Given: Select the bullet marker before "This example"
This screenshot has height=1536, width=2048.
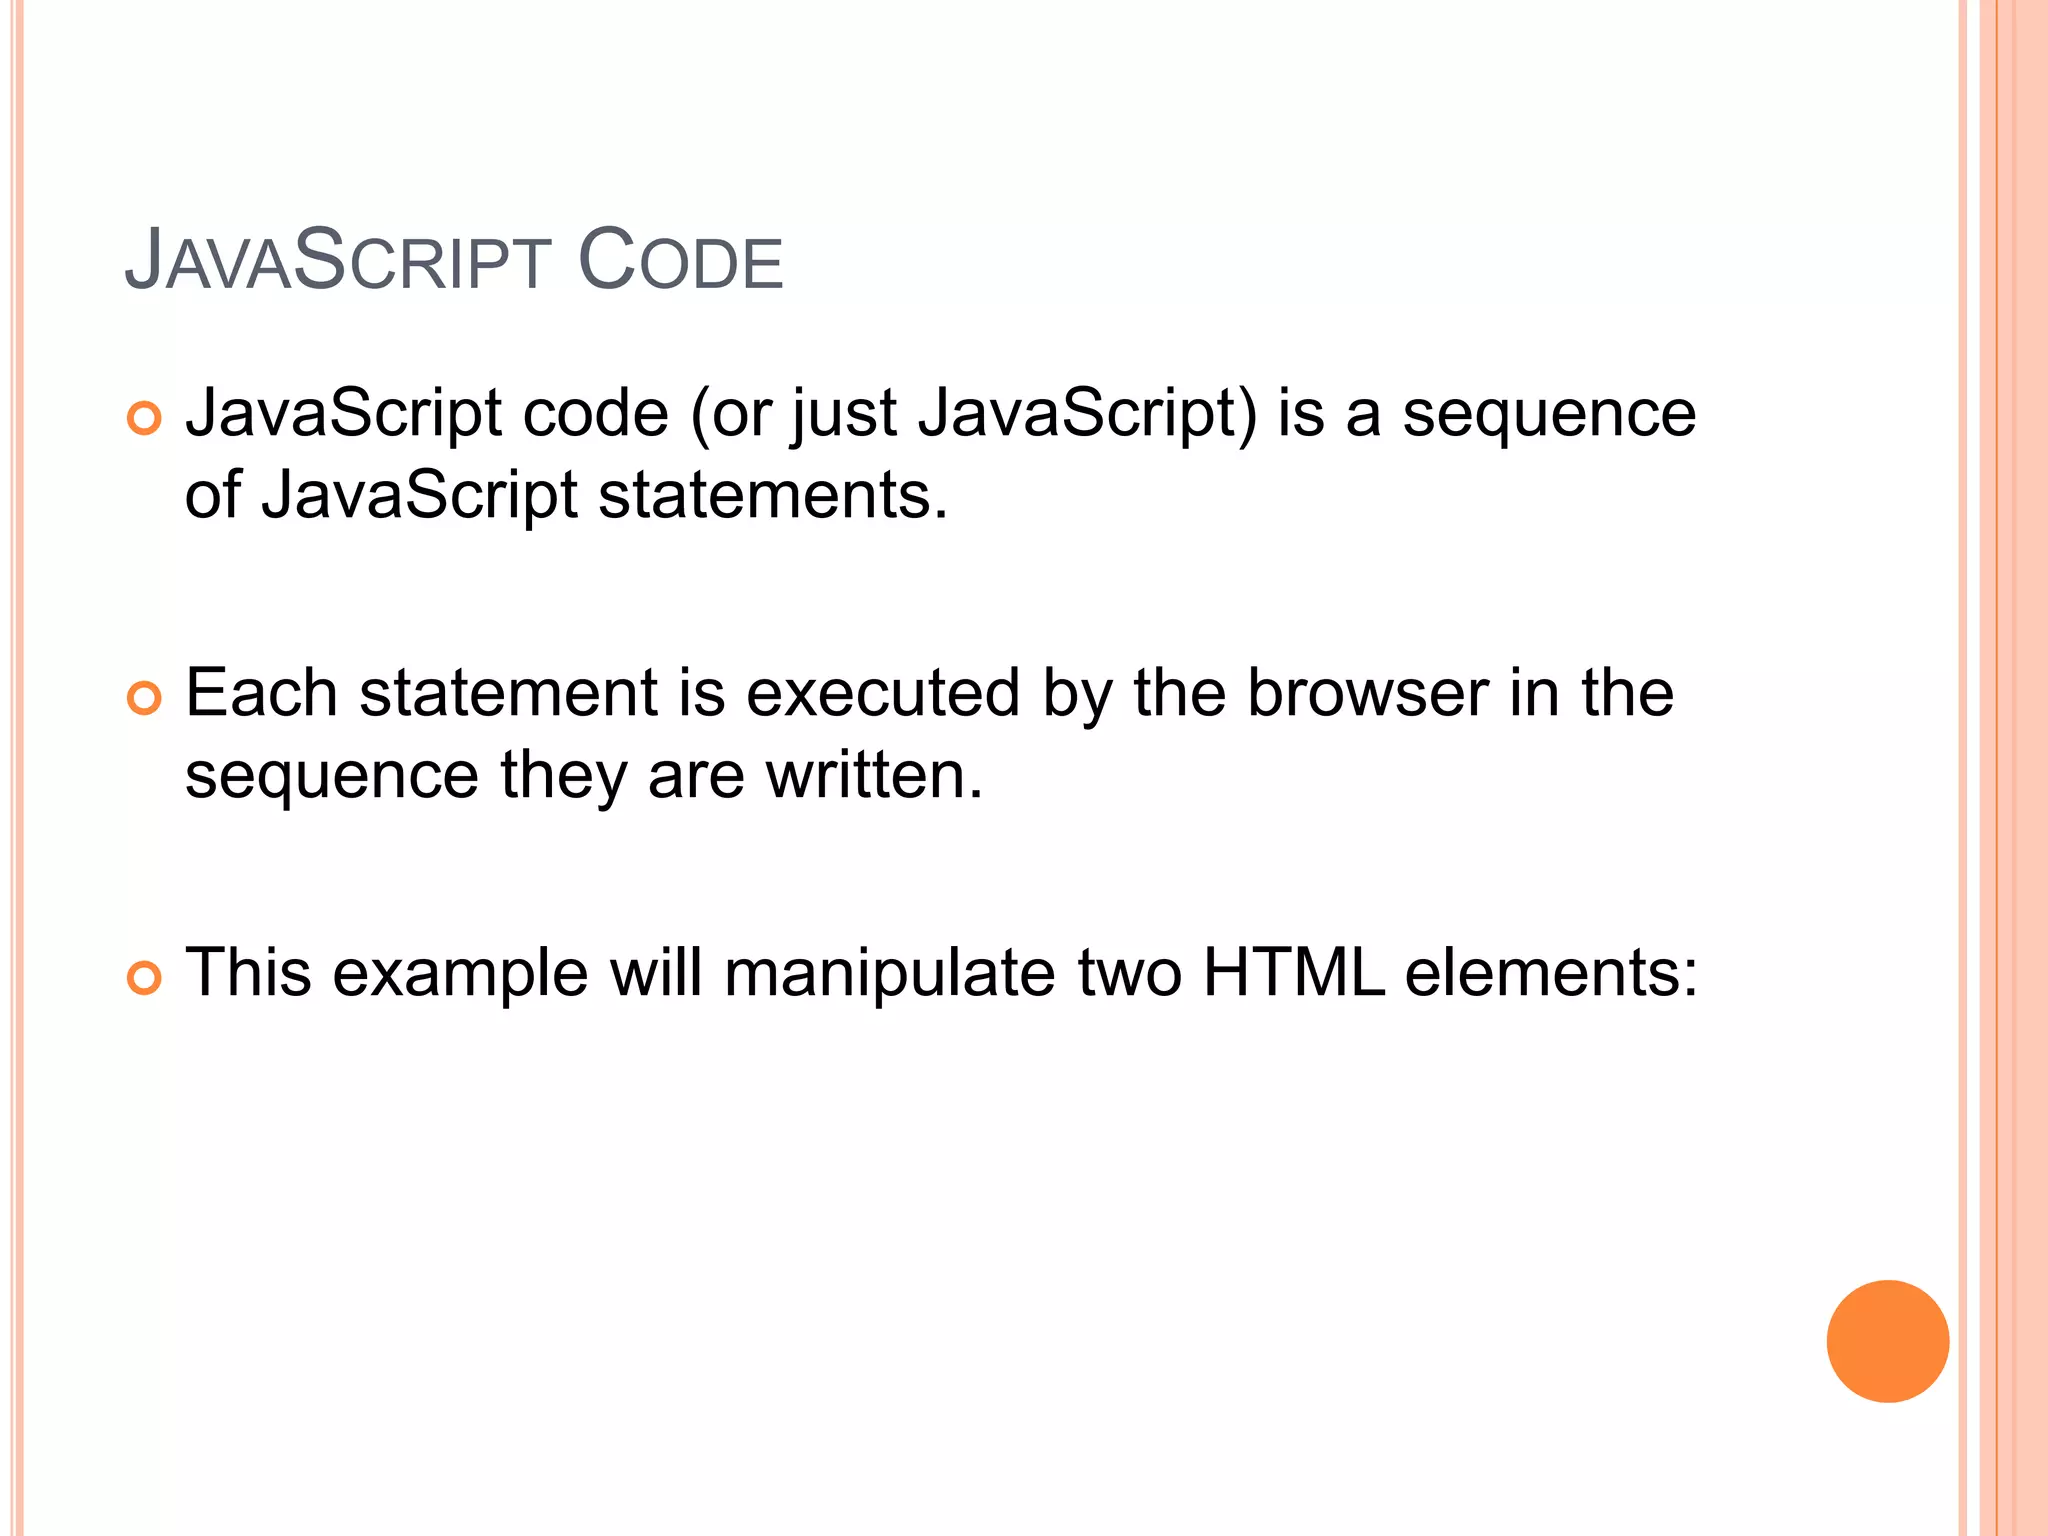Looking at the screenshot, I should tap(144, 978).
